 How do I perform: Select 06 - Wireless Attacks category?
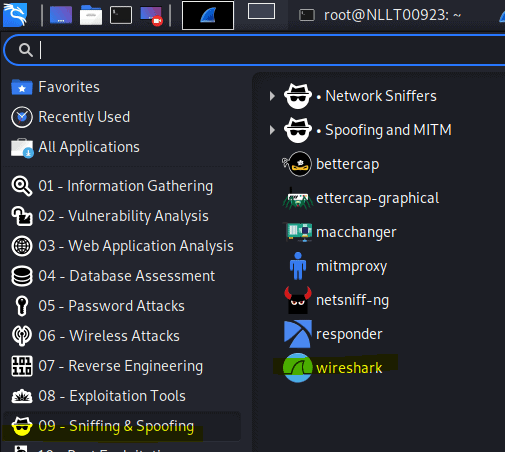[x=109, y=336]
